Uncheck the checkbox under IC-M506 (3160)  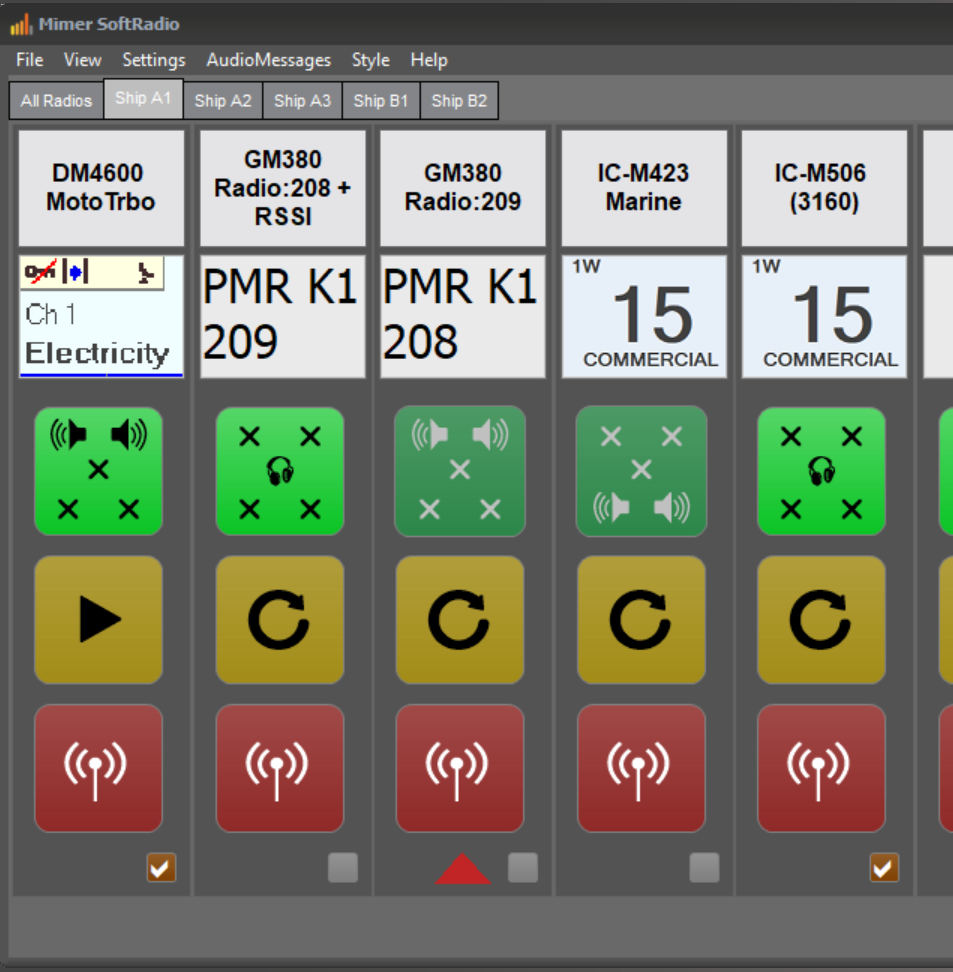click(x=884, y=868)
